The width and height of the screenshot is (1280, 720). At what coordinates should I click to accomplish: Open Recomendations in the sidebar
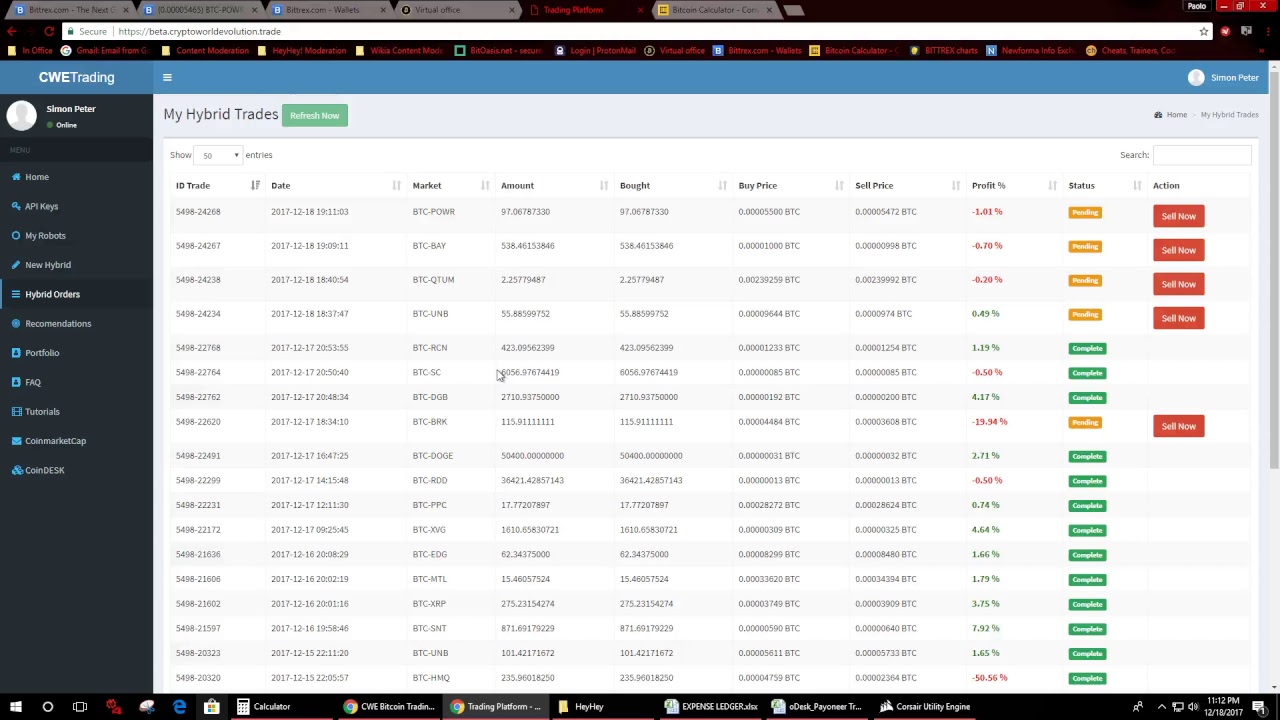(x=58, y=324)
